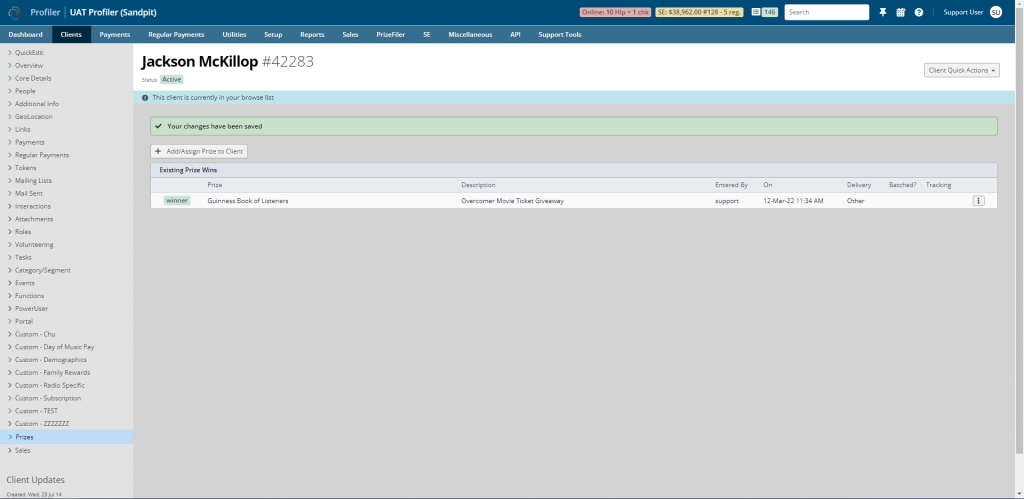Click Overcomer Movie Ticket Giveaway description
The height and width of the screenshot is (499, 1024).
(x=512, y=201)
